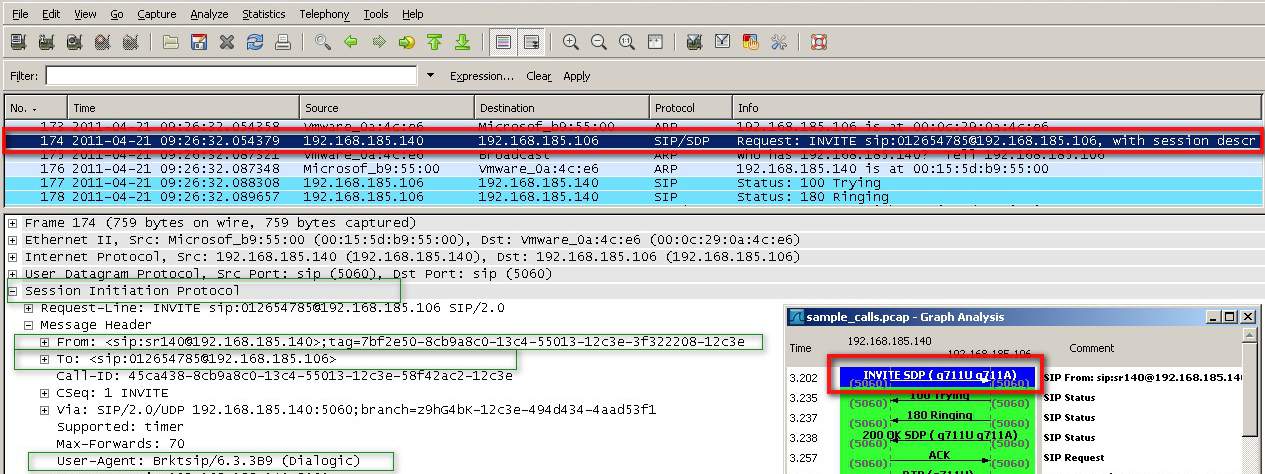This screenshot has width=1265, height=474.
Task: Open Preferences with the tools icon
Action: tap(779, 42)
